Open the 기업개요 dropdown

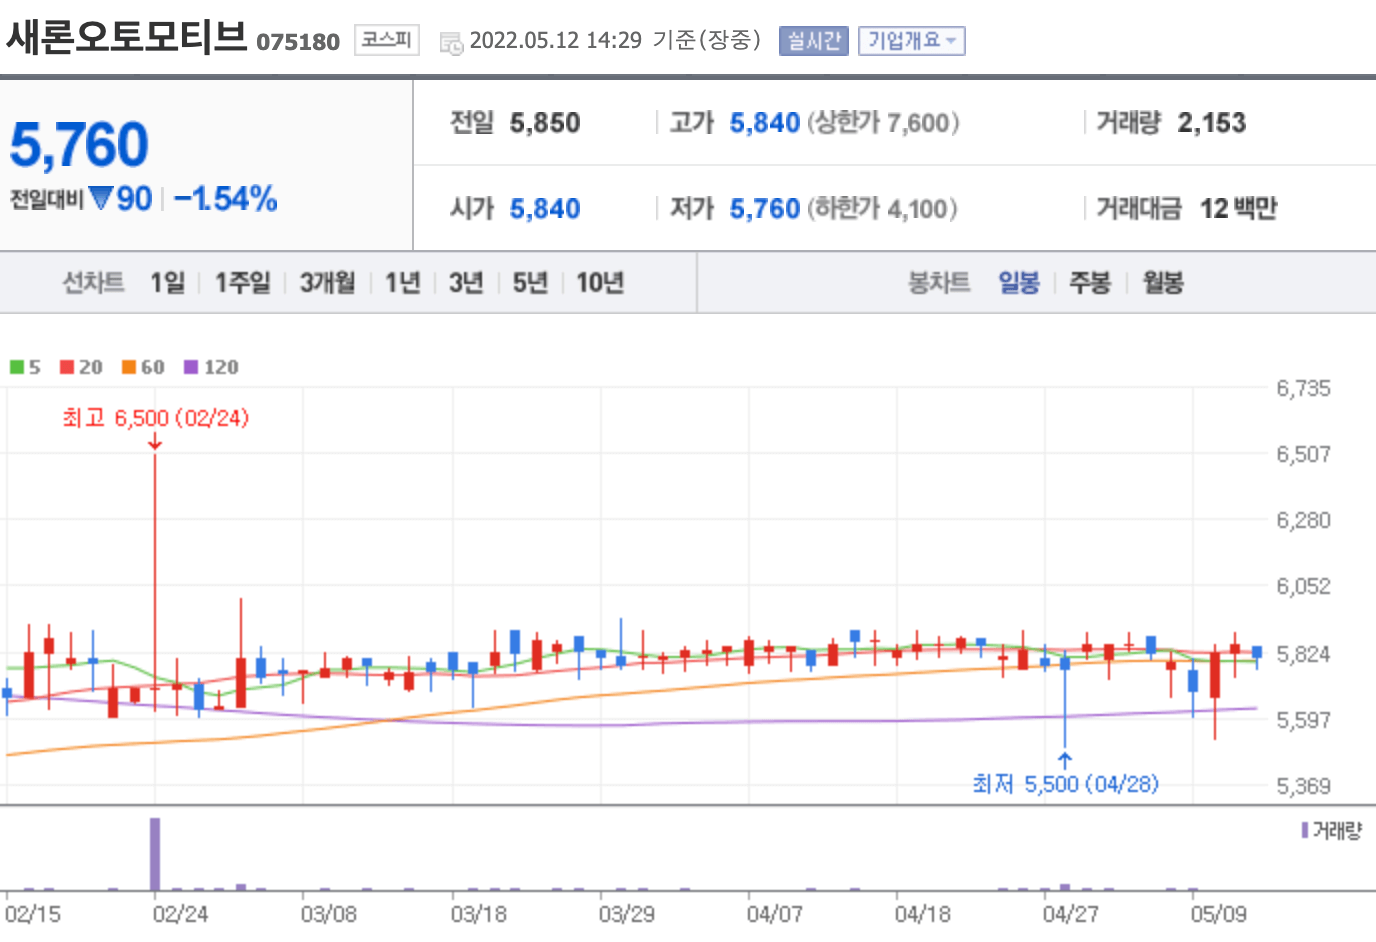point(911,41)
